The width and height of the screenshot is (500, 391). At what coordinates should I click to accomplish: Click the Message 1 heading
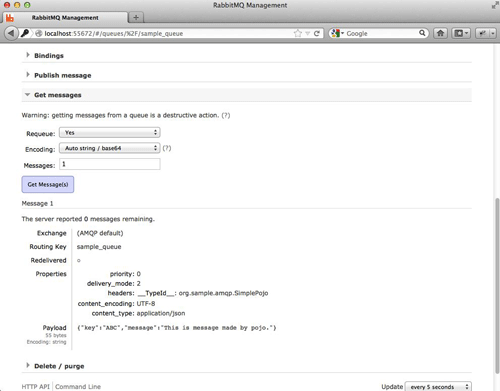click(37, 203)
